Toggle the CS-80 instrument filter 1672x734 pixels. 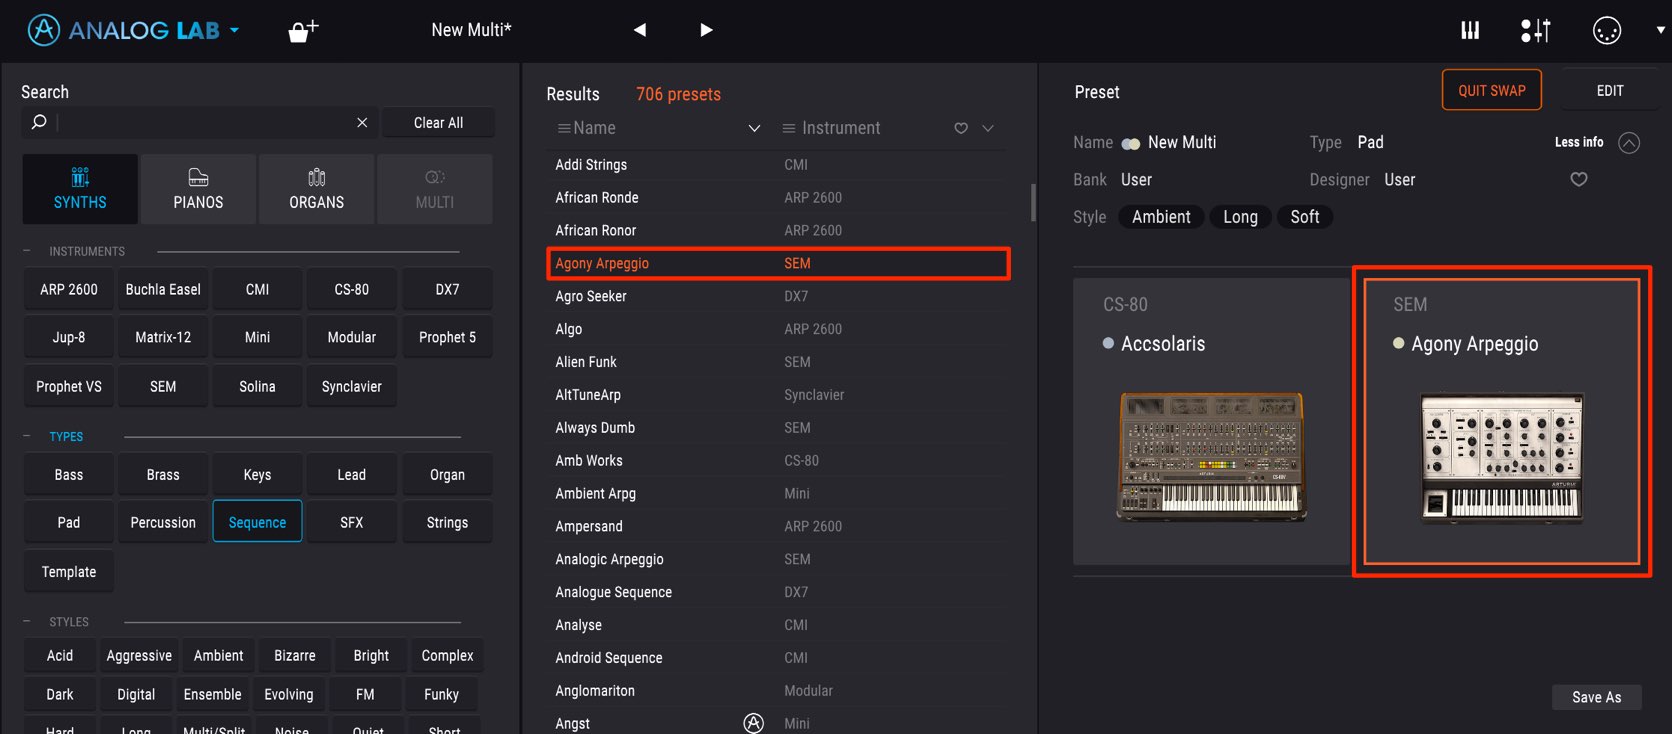[351, 289]
